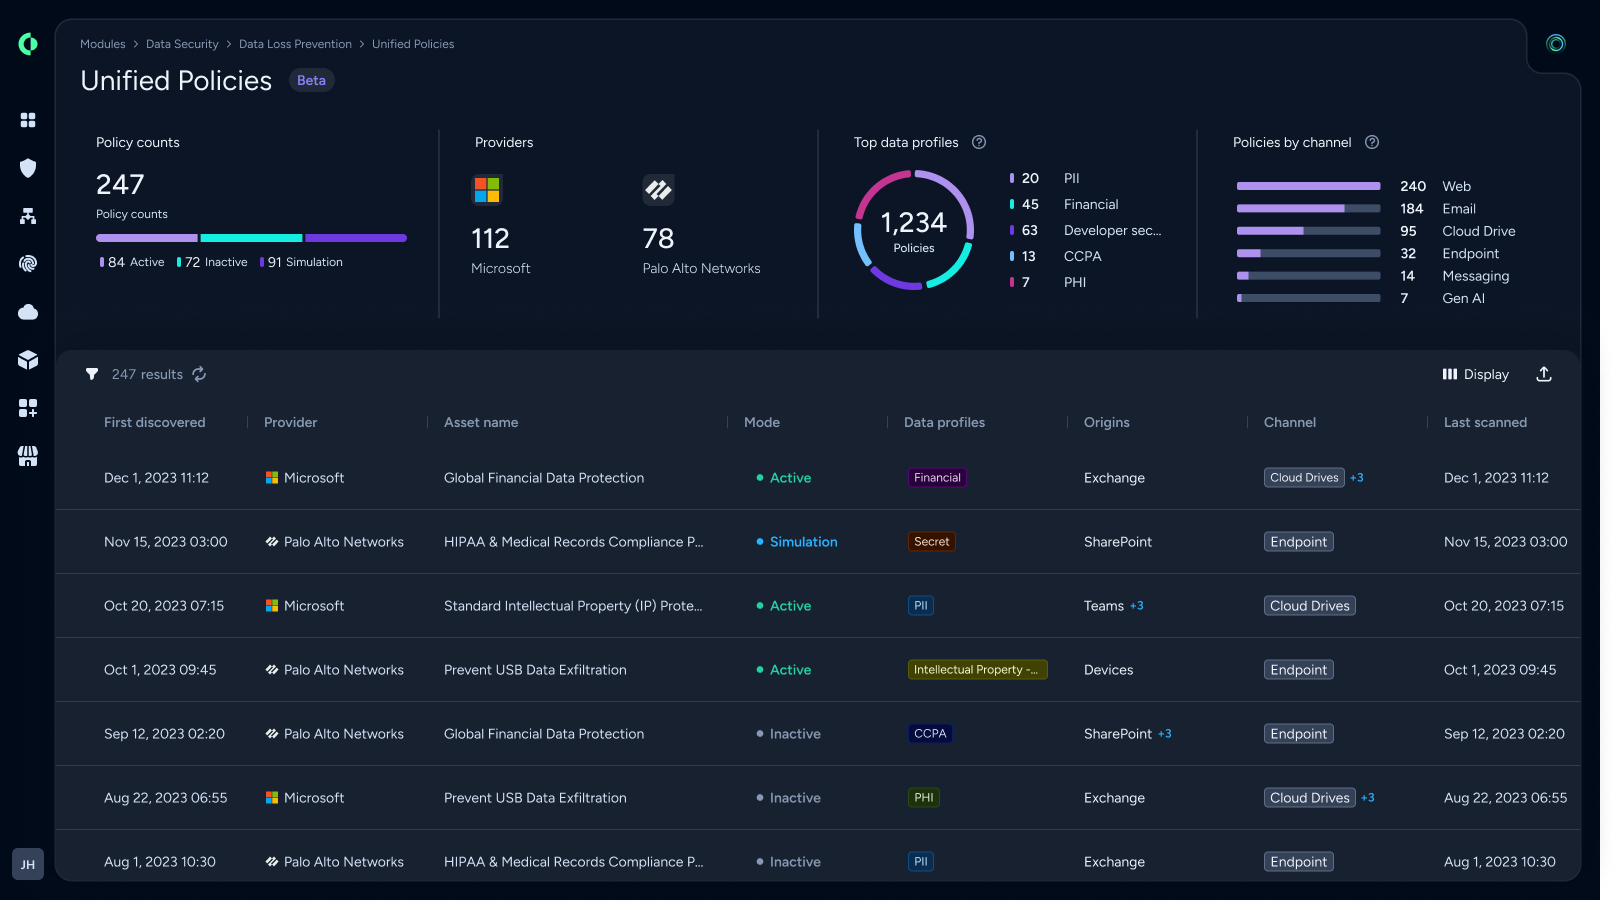Click the Unified Policies breadcrumb
1620x912 pixels.
tap(418, 45)
